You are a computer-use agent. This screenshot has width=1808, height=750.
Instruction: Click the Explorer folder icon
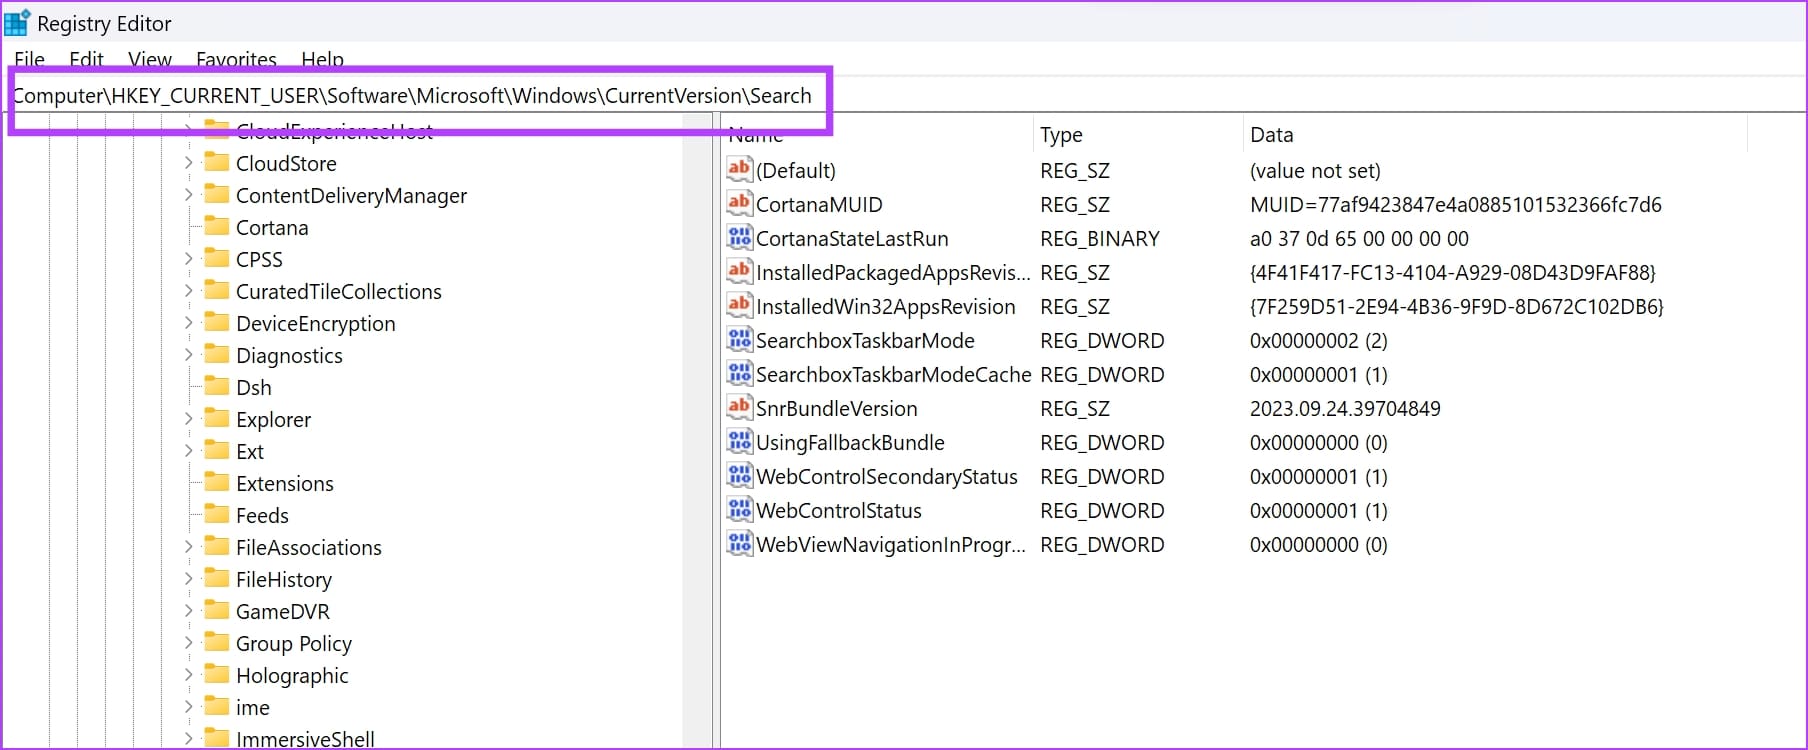216,418
